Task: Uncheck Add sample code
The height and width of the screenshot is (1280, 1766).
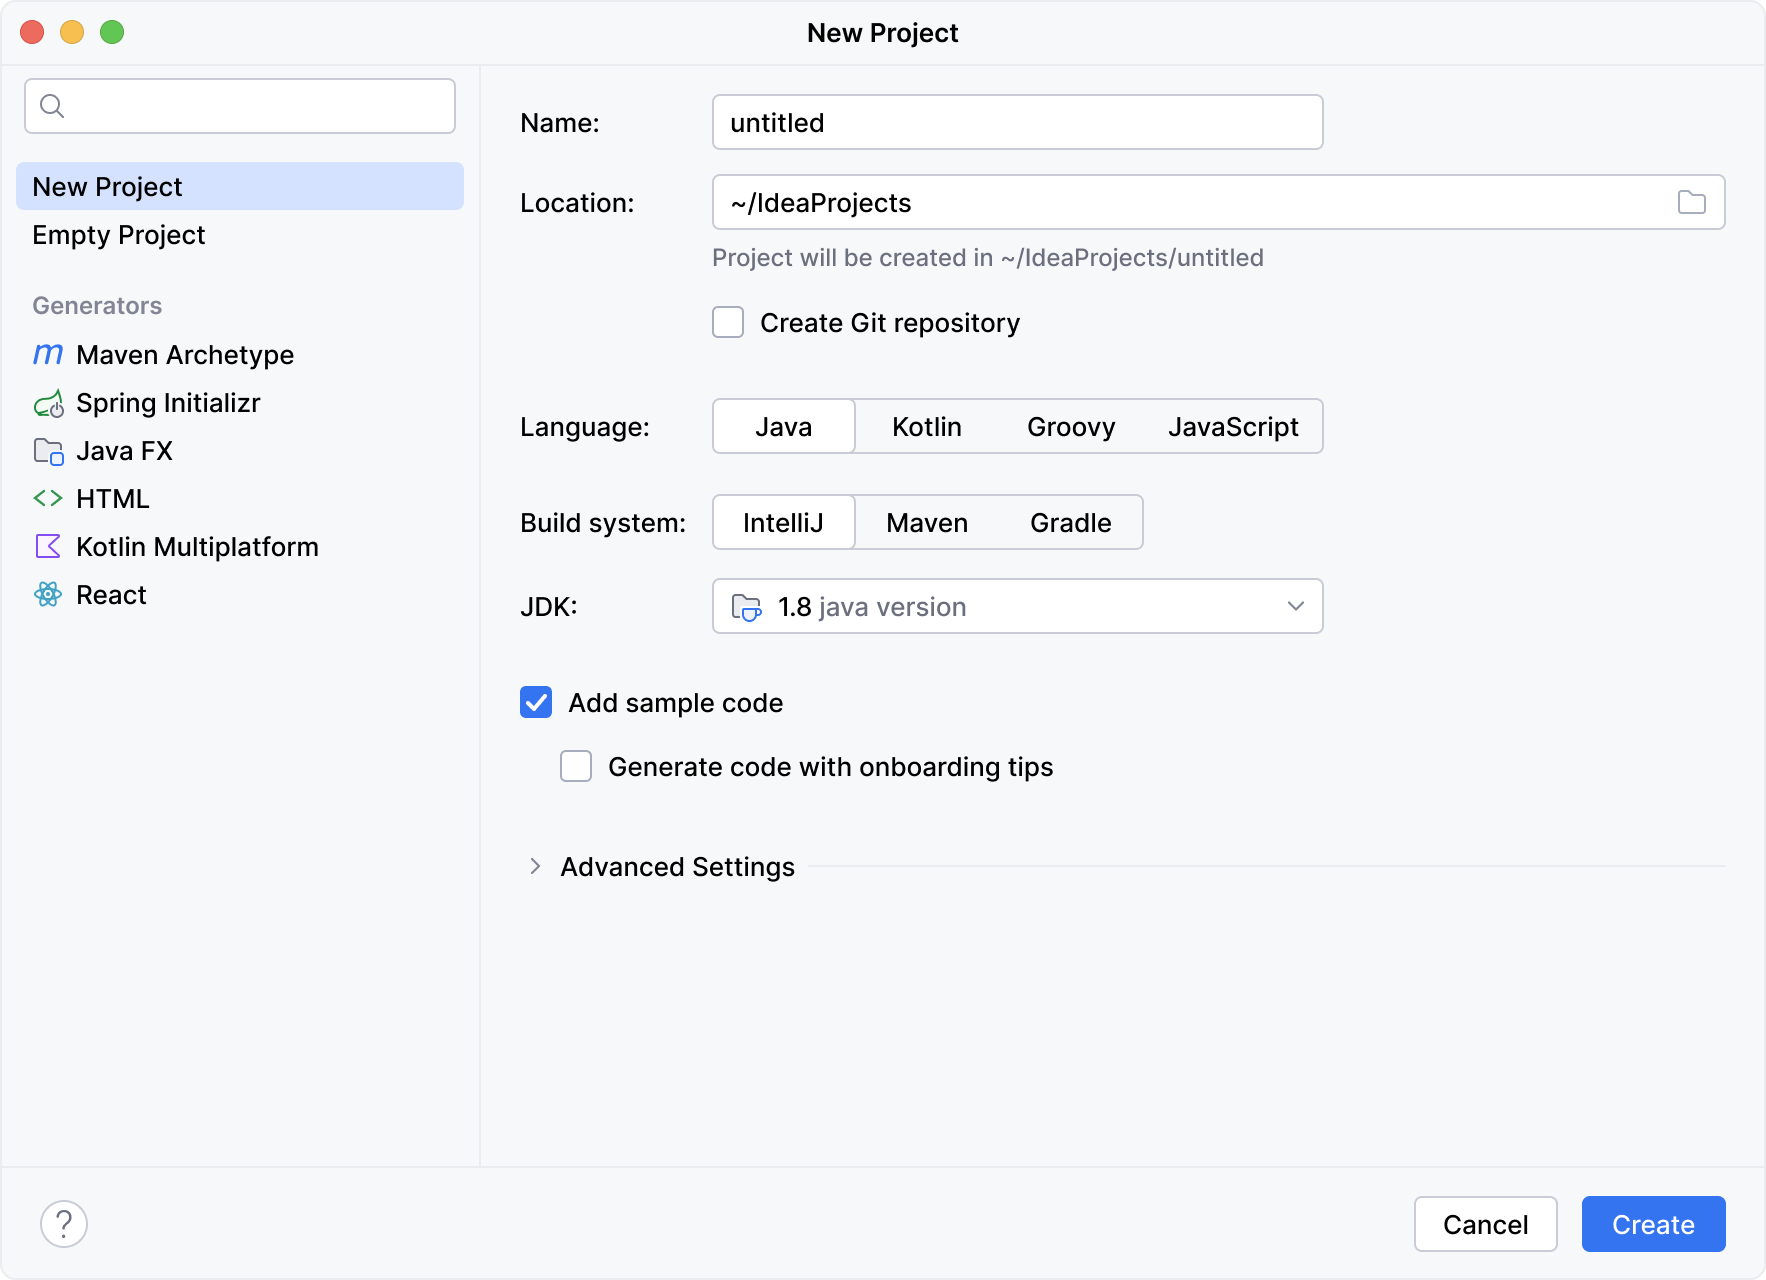Action: [x=536, y=703]
